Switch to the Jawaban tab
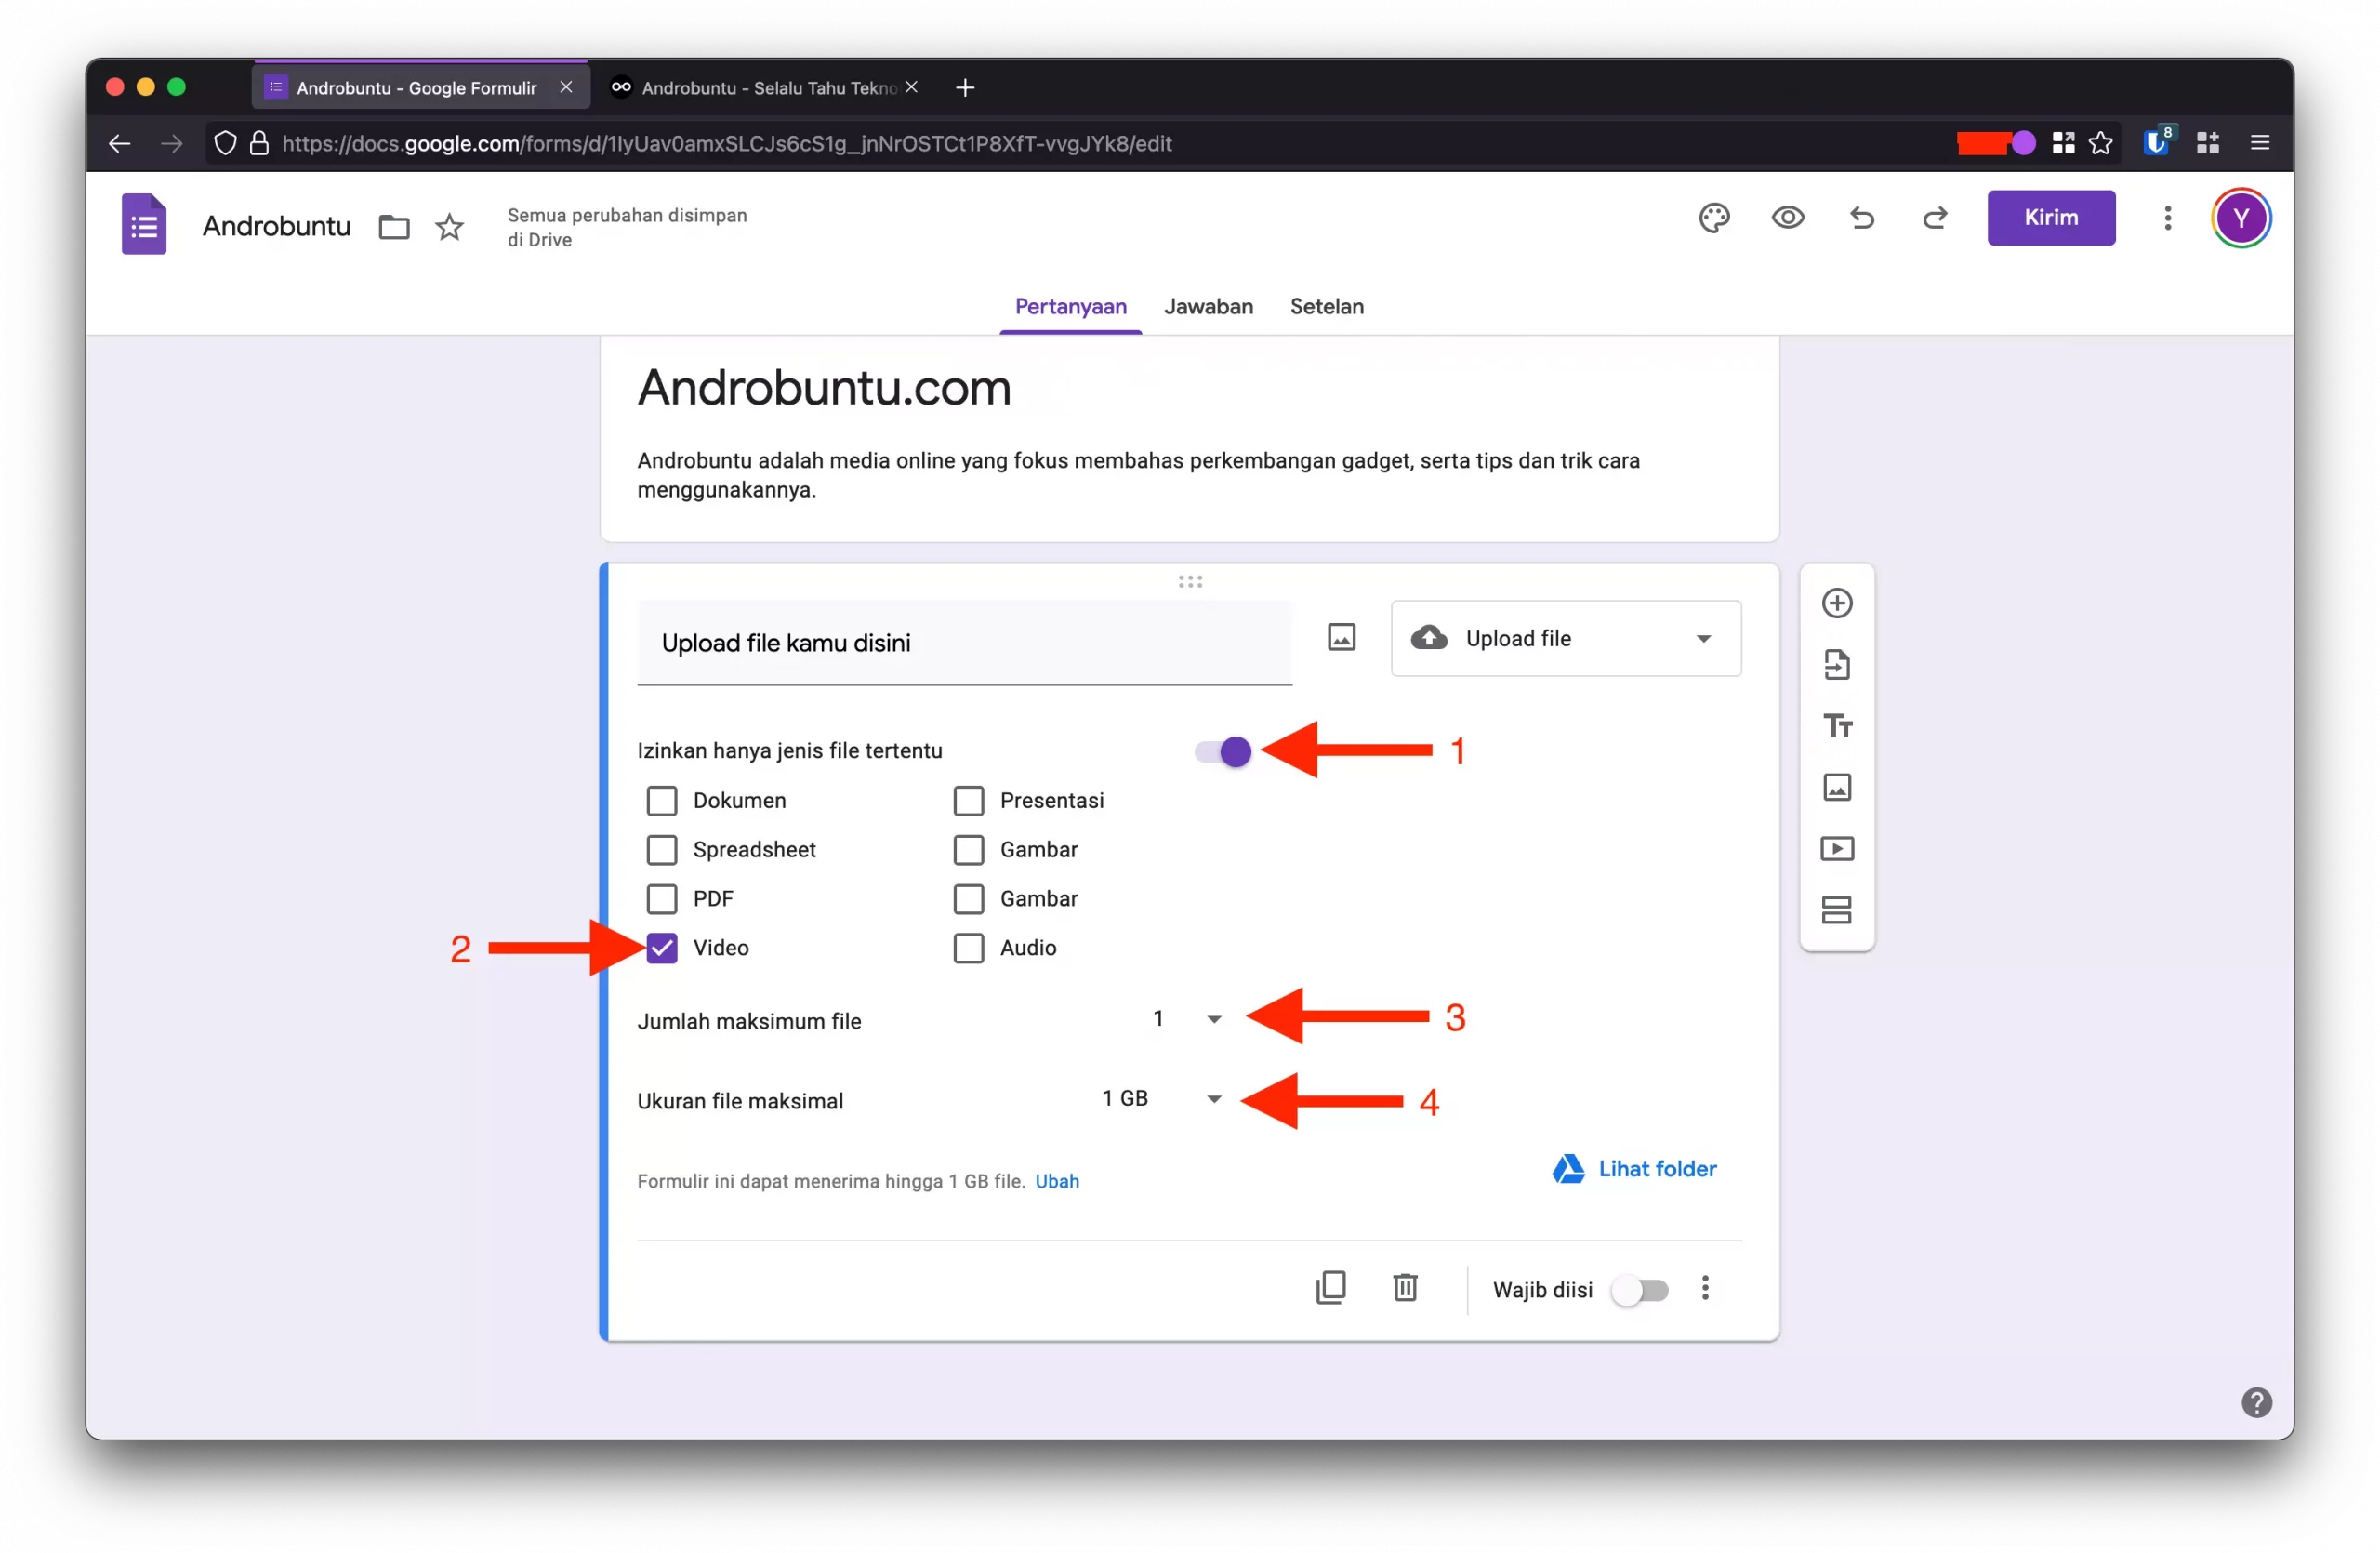This screenshot has height=1553, width=2380. coord(1208,307)
